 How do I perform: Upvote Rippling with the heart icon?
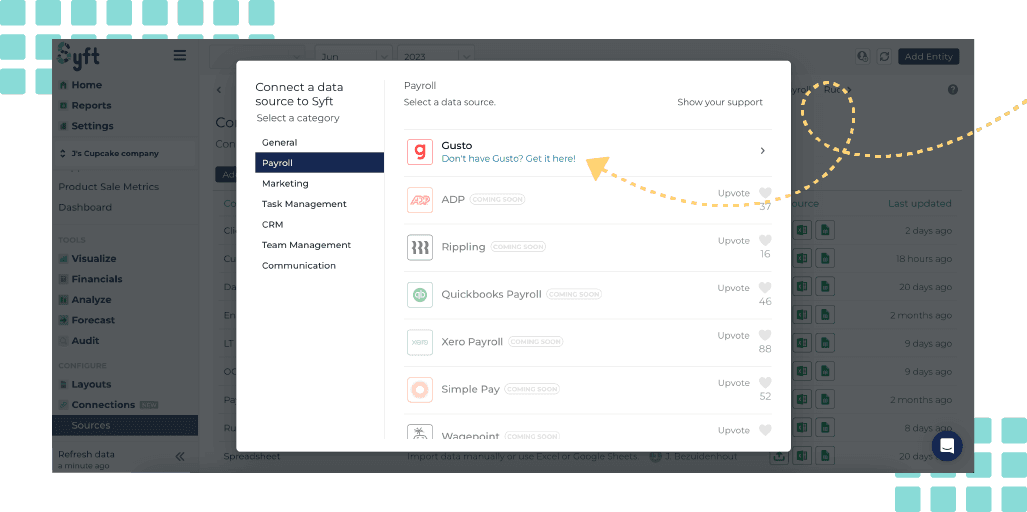click(x=765, y=240)
